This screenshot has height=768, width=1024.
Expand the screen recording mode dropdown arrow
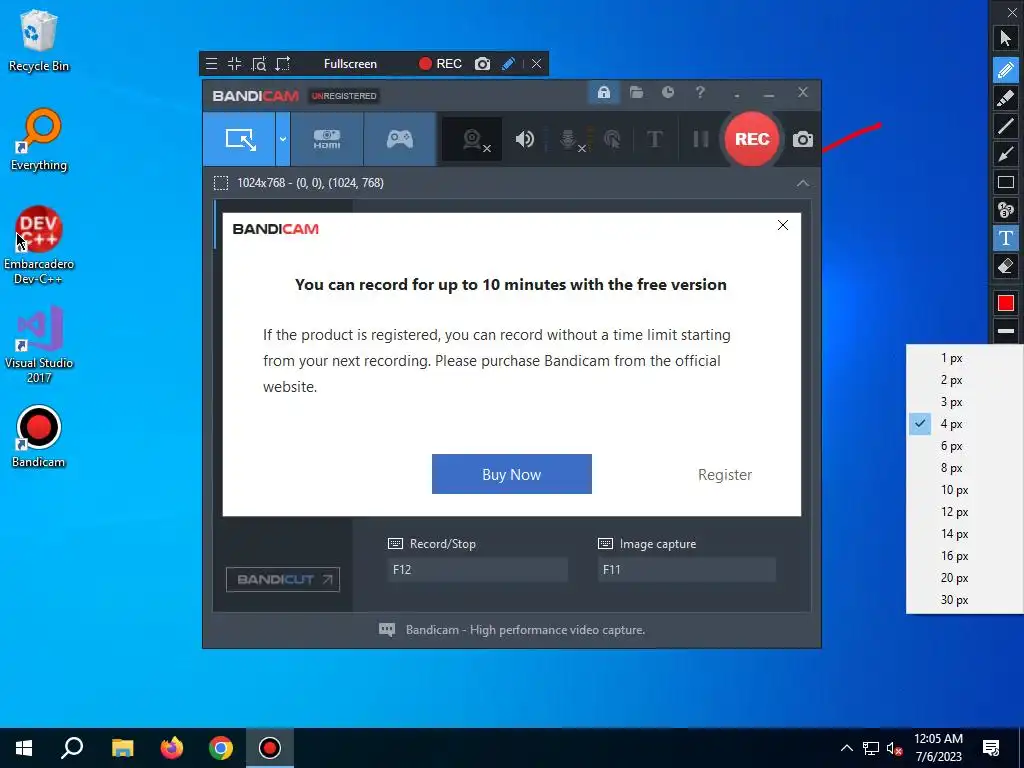coord(283,139)
